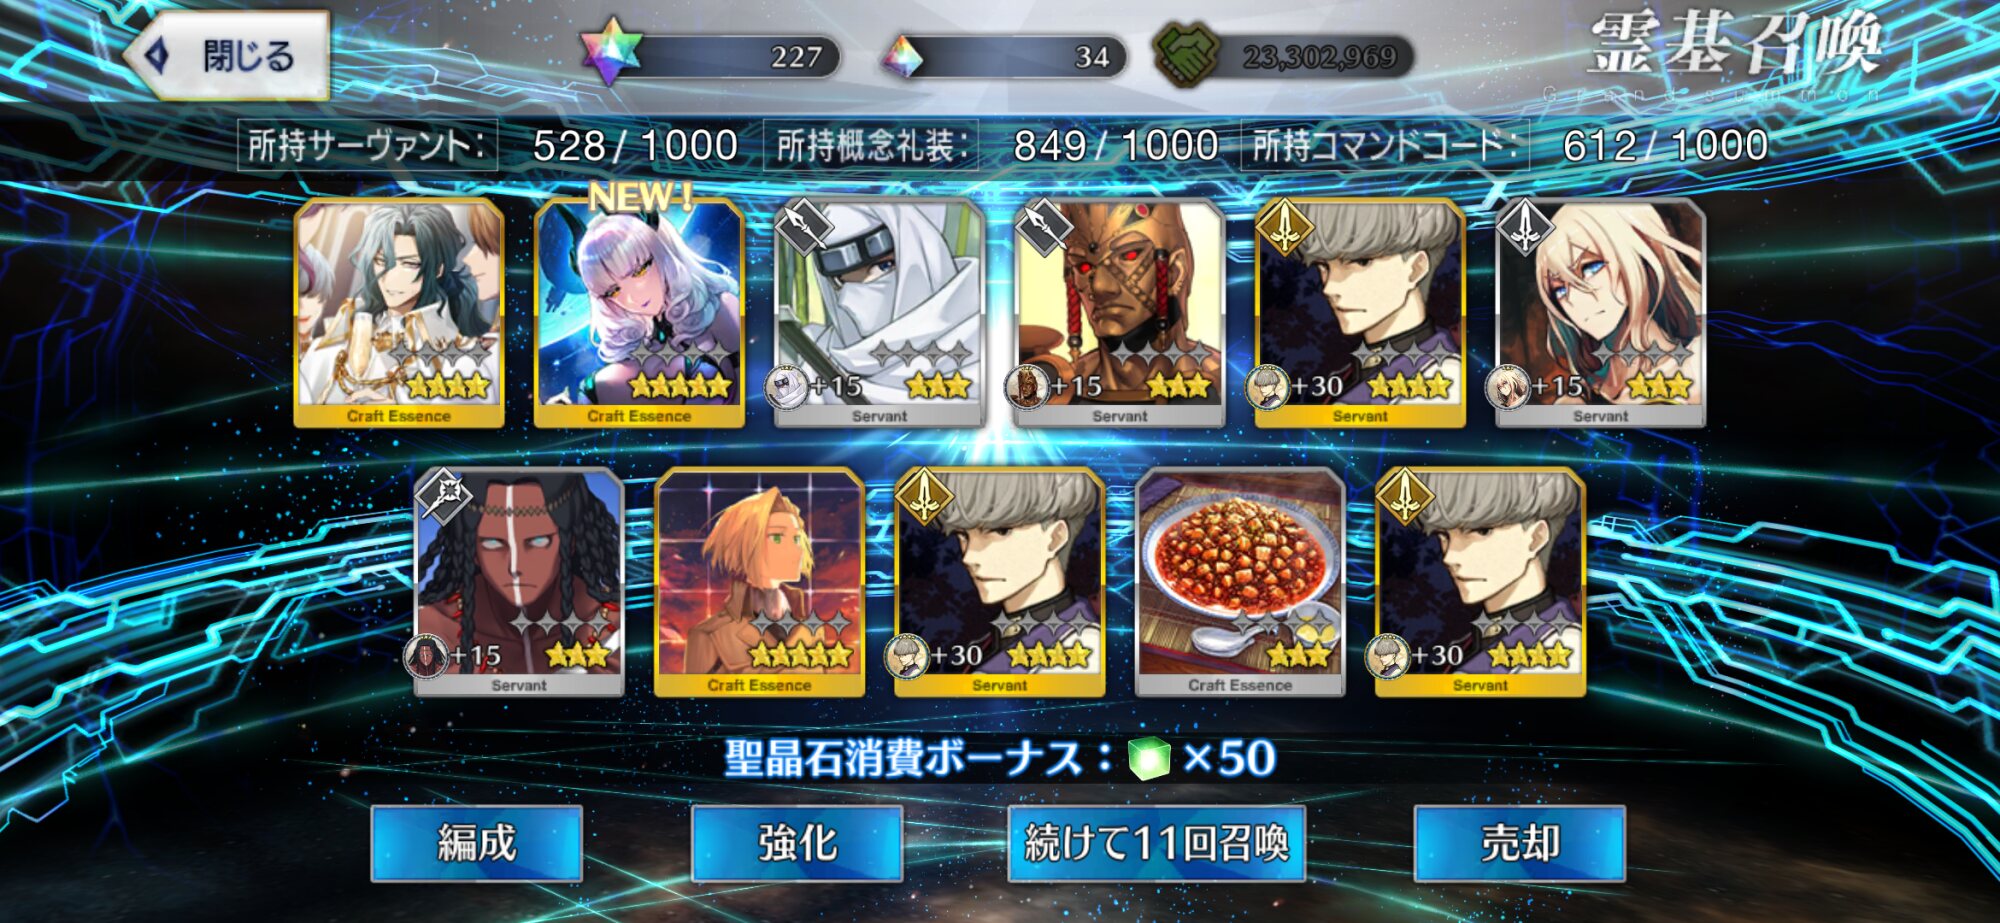Screen dimensions: 2000x923
Task: Open the 売却 sell screen
Action: coord(1519,843)
